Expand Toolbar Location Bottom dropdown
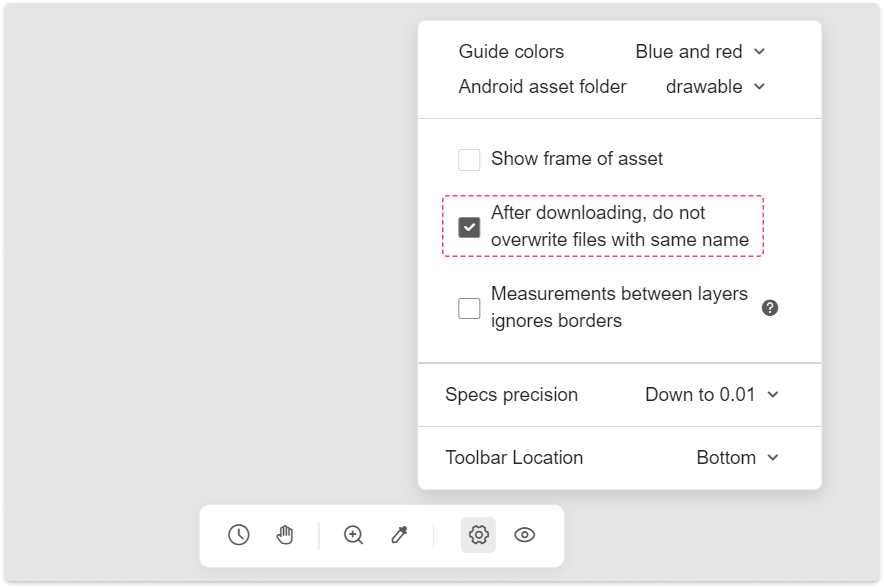This screenshot has height=588, width=884. click(x=738, y=458)
